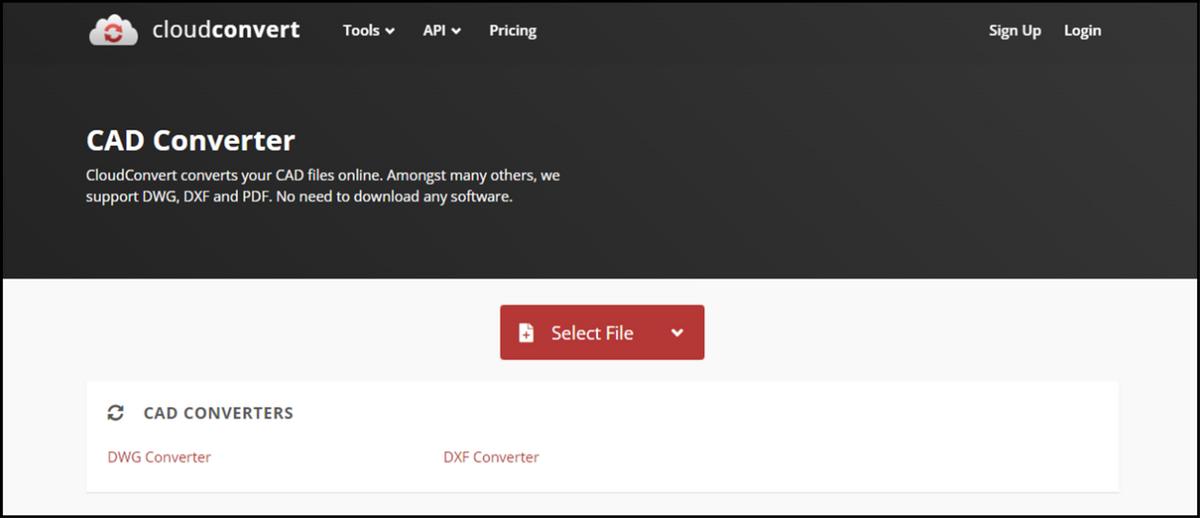Click the CAD CONVERTERS section title

coord(218,413)
